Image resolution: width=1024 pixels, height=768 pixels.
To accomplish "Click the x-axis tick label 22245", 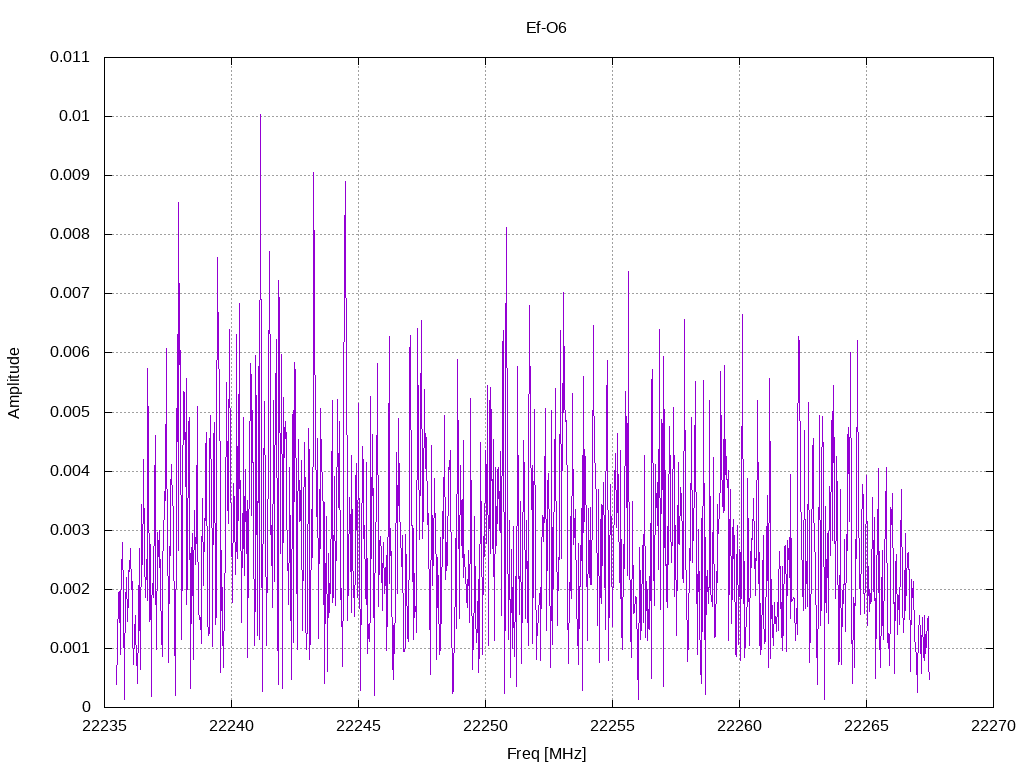I will (x=359, y=726).
